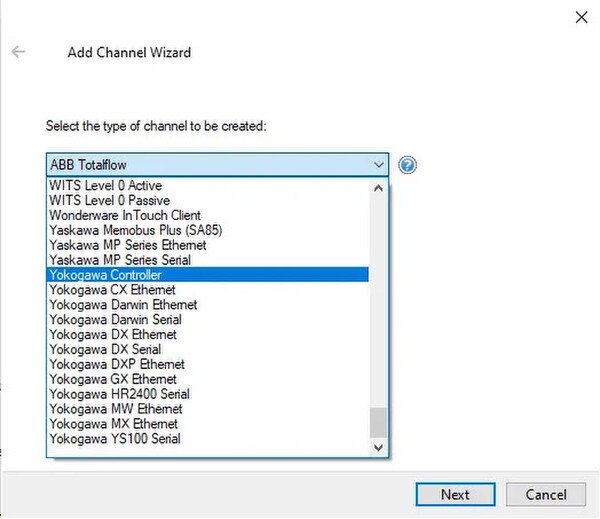600x519 pixels.
Task: Choose Yokogawa YS100 Serial
Action: click(208, 439)
